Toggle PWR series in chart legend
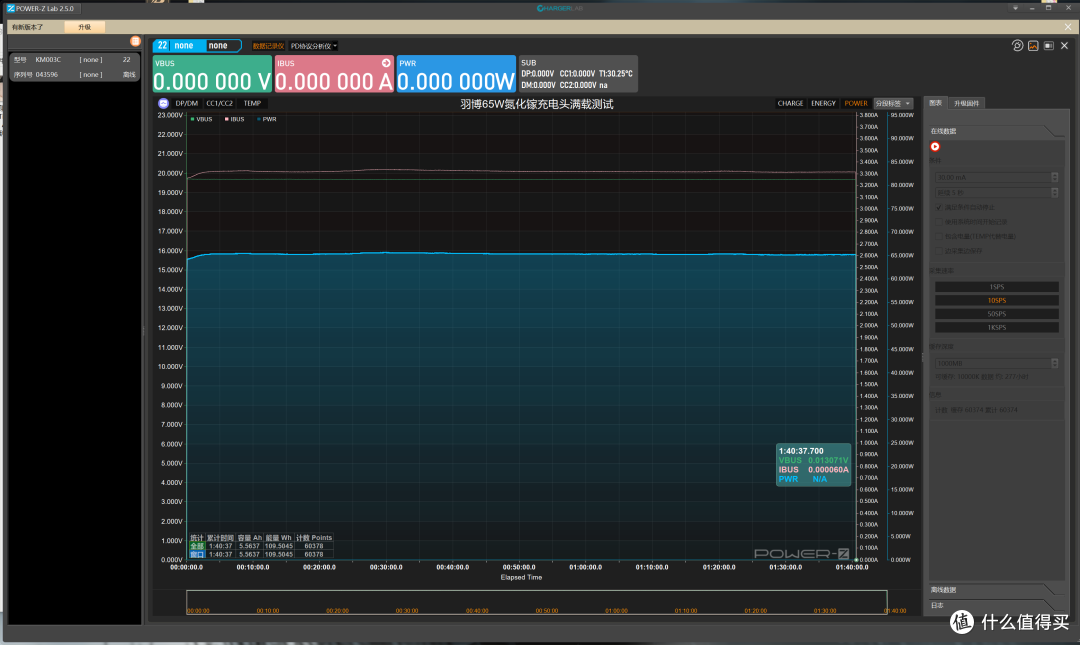 [x=267, y=119]
